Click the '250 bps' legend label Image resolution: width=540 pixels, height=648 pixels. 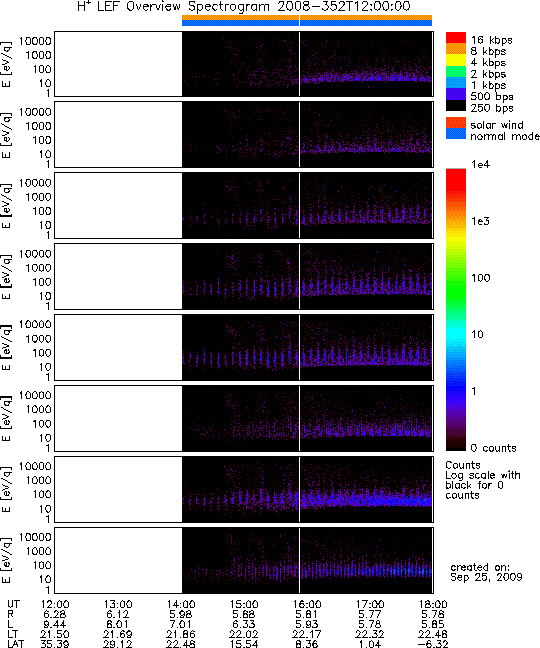coord(492,108)
